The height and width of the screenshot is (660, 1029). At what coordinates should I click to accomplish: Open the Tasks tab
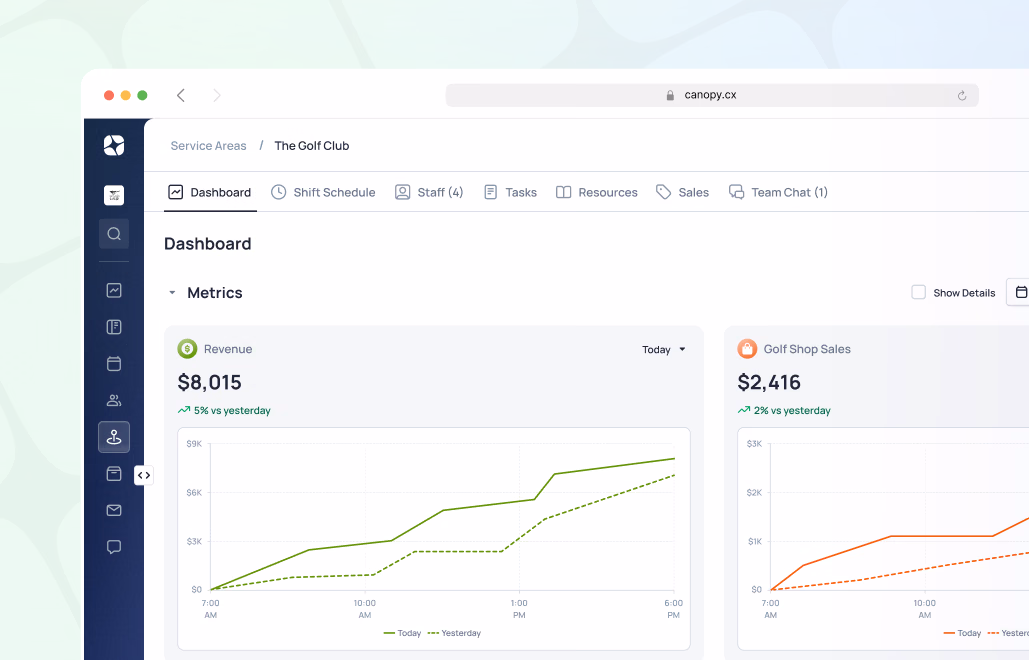pyautogui.click(x=511, y=192)
